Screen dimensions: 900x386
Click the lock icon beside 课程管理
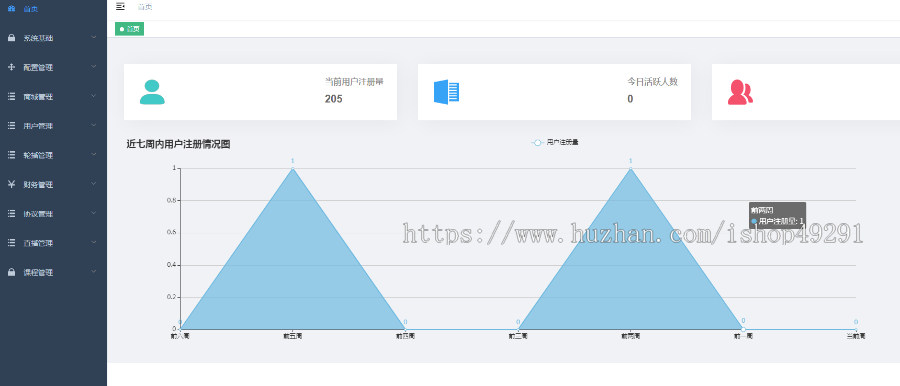click(x=11, y=272)
